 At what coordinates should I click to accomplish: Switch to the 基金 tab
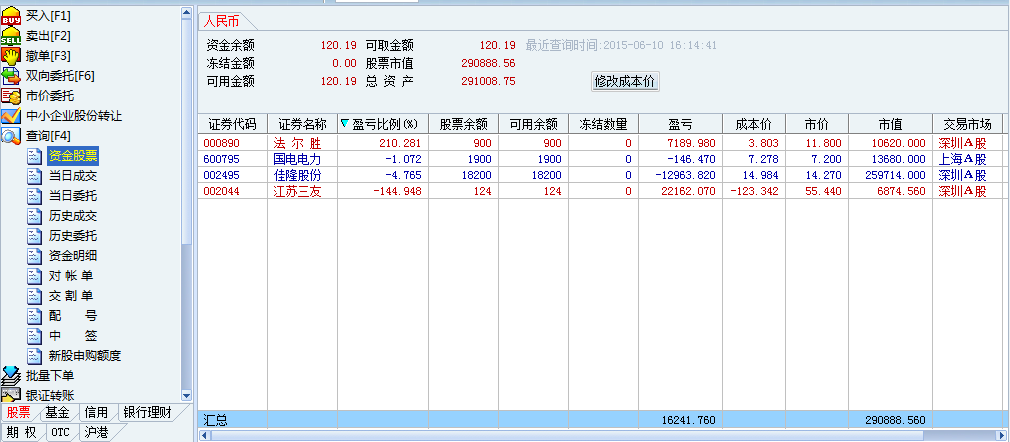[57, 412]
